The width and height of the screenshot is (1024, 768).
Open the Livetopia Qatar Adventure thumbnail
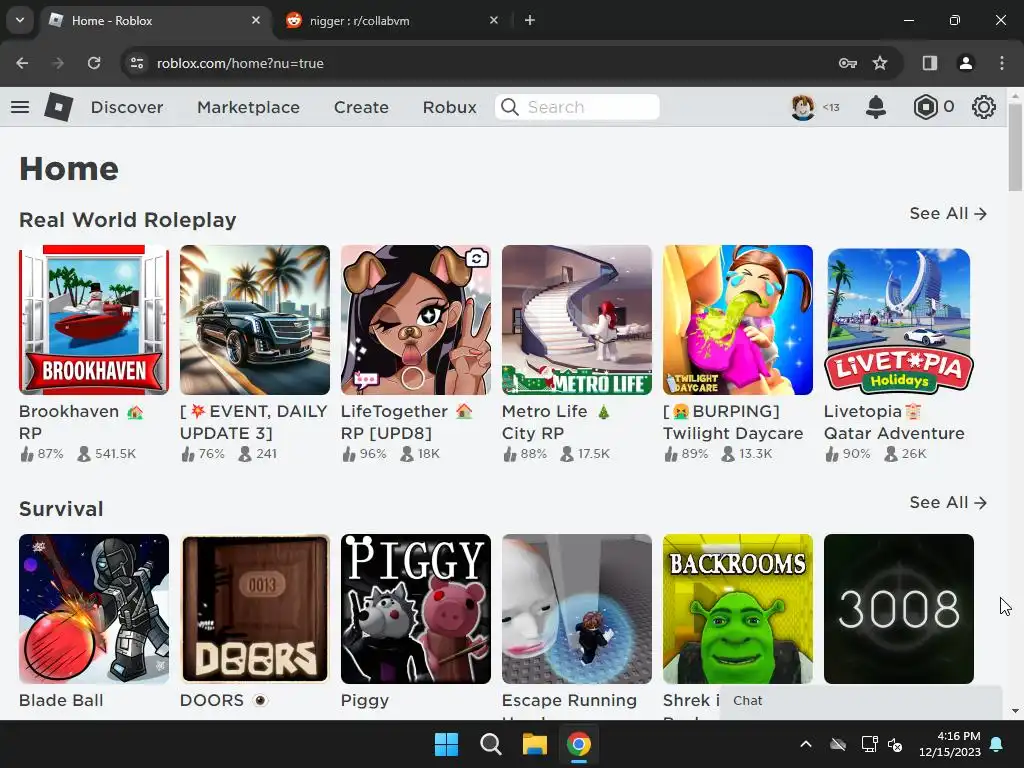(899, 320)
